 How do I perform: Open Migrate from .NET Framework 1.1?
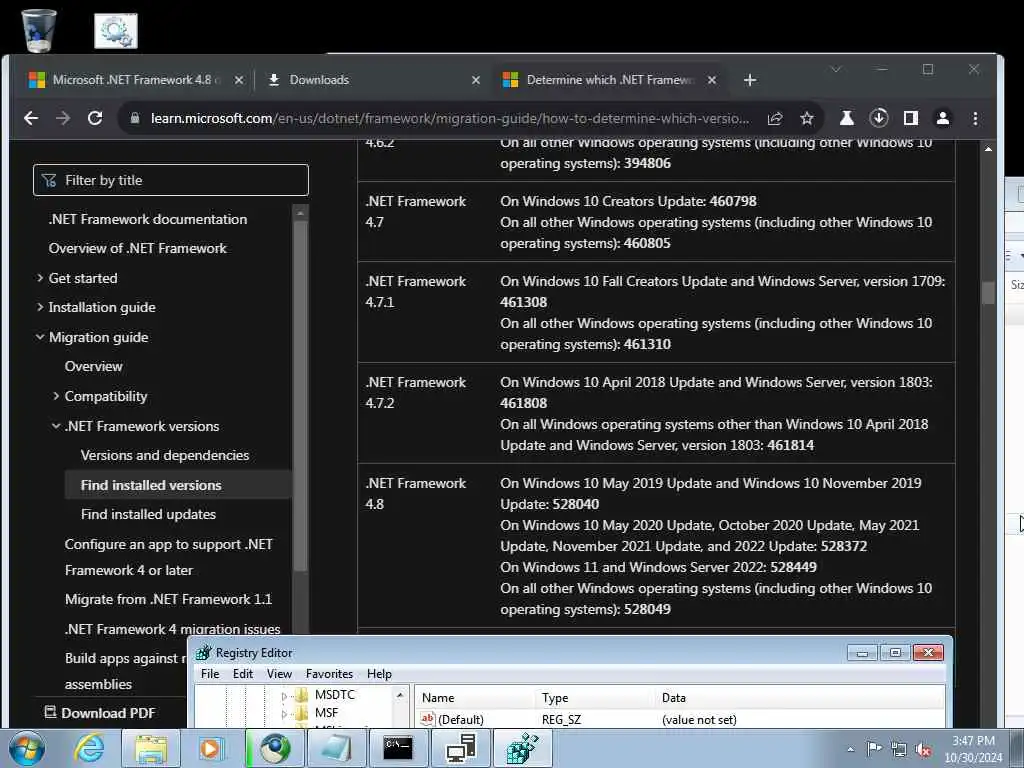168,600
